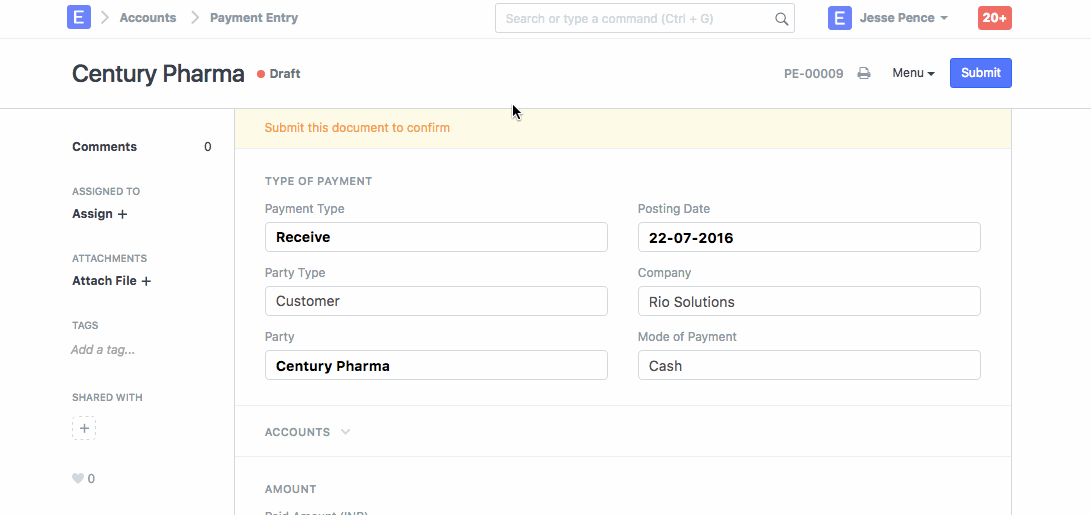Go to Accounts breadcrumb
This screenshot has height=515, width=1091.
pos(147,18)
